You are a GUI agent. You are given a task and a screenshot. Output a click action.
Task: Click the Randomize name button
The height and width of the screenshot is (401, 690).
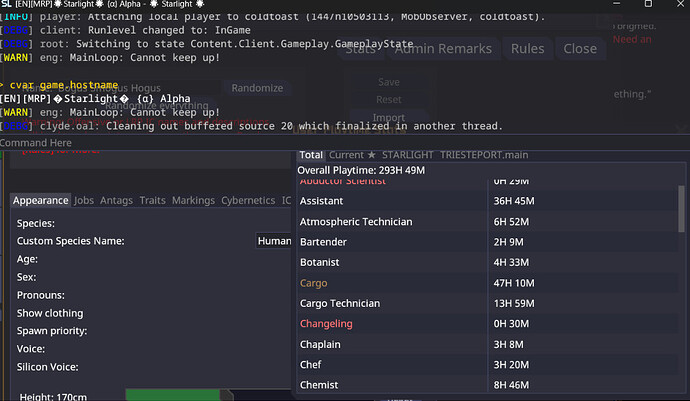point(257,88)
